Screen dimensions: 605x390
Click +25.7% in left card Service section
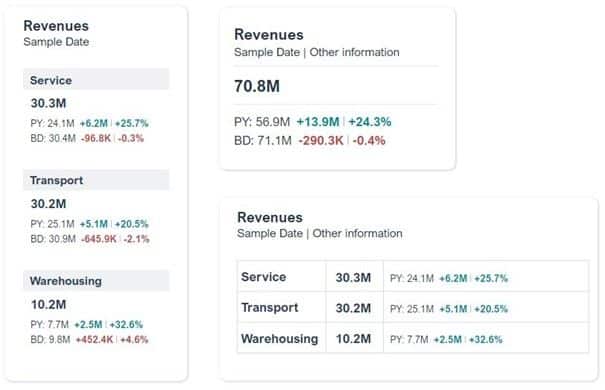coord(132,123)
